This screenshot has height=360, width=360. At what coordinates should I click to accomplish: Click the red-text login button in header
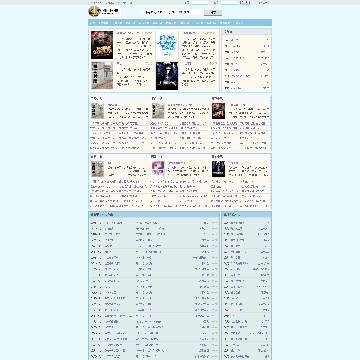[245, 3]
